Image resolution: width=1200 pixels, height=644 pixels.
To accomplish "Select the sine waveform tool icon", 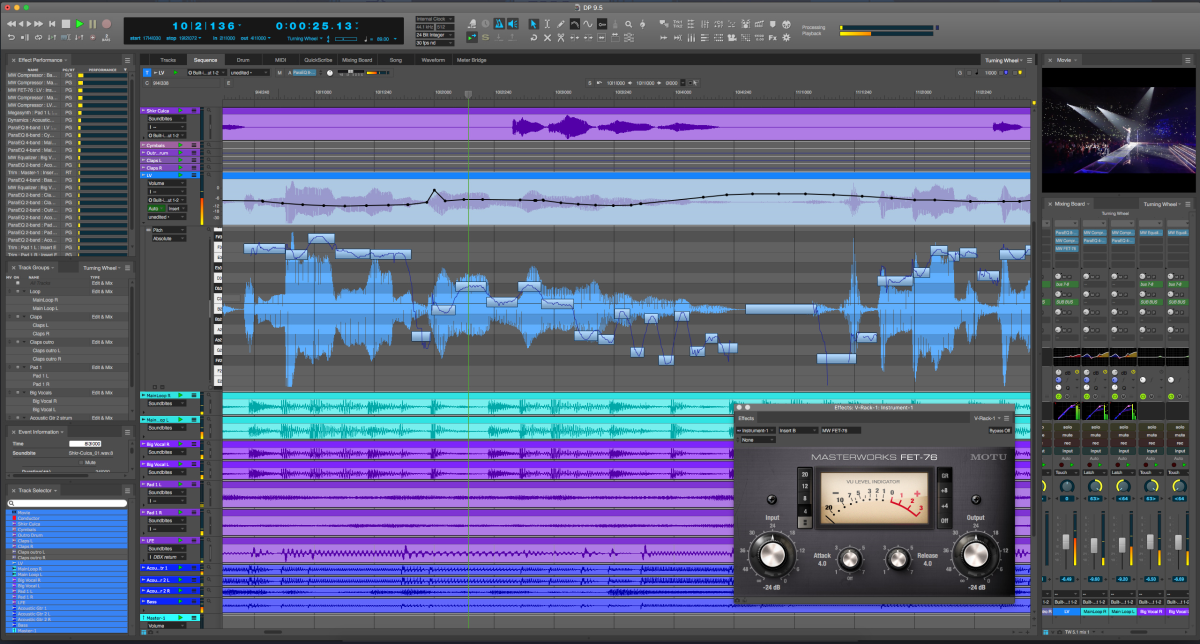I will coord(588,24).
